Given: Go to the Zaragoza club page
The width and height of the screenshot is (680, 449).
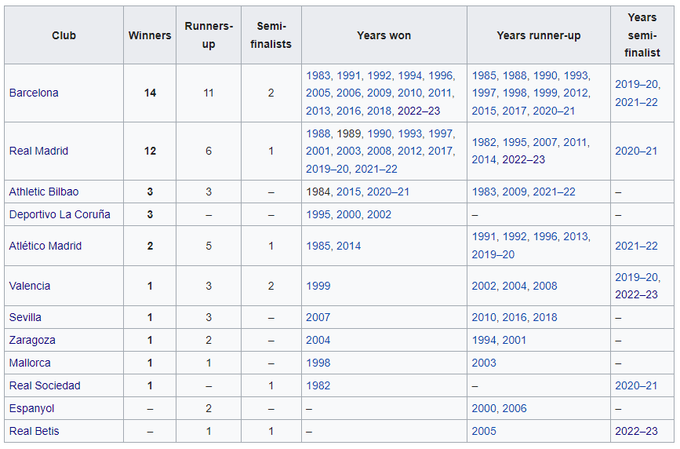Looking at the screenshot, I should 32,340.
